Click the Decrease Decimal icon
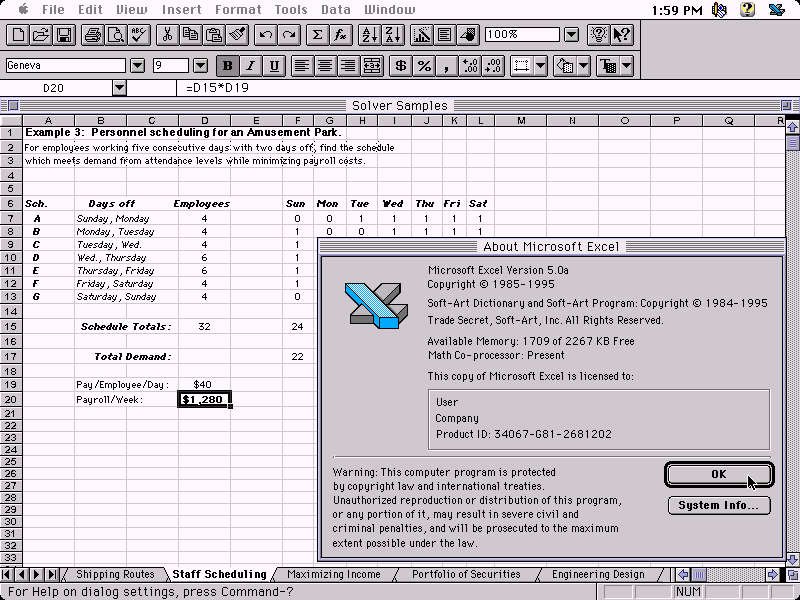Viewport: 800px width, 600px height. tap(493, 66)
